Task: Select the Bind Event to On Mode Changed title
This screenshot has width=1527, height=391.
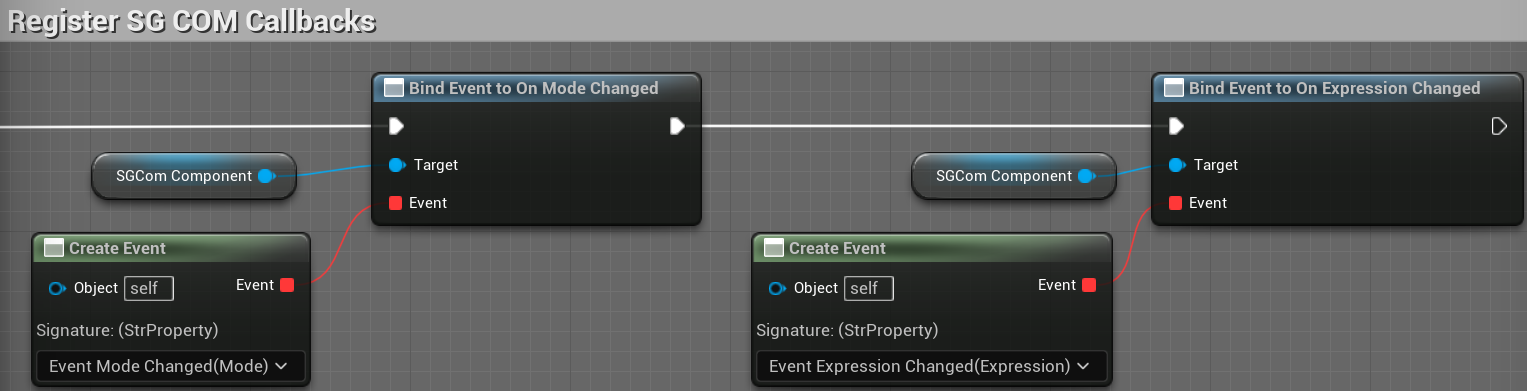Action: (533, 88)
